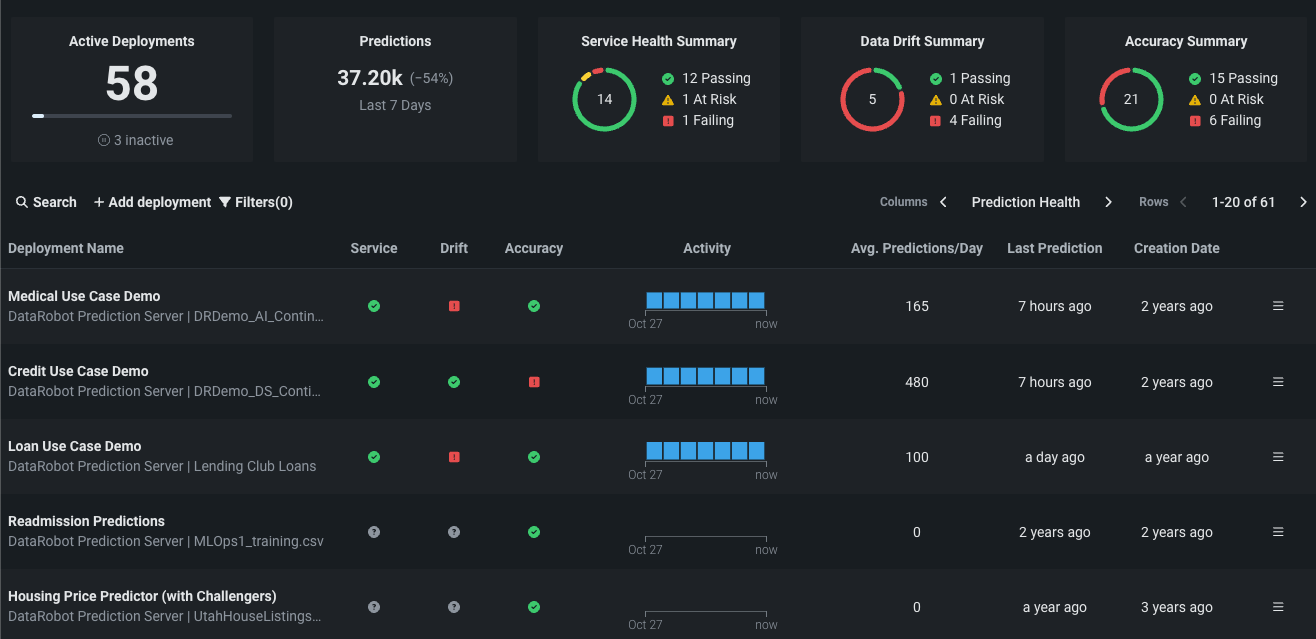Click the passing service icon for Loan Use Case Demo
1316x639 pixels.
click(x=374, y=457)
